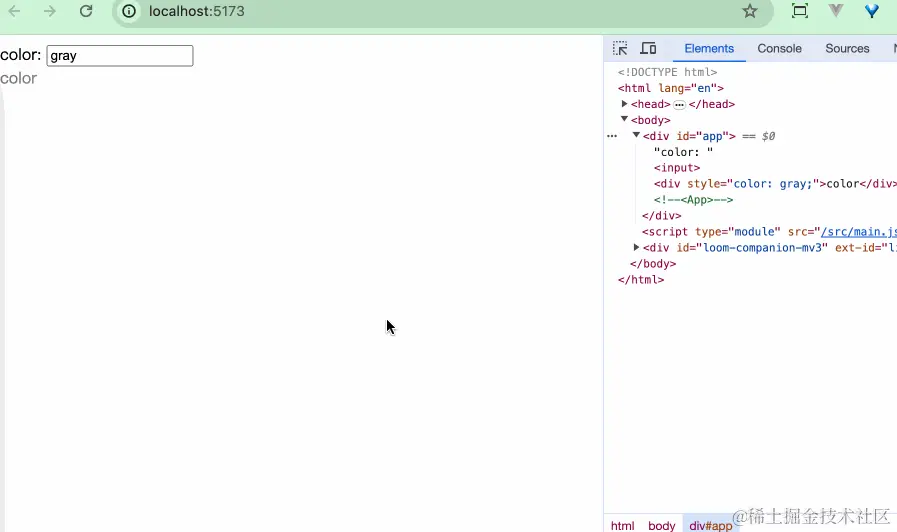Activate the inspect element picker
Viewport: 897px width, 532px height.
[620, 49]
